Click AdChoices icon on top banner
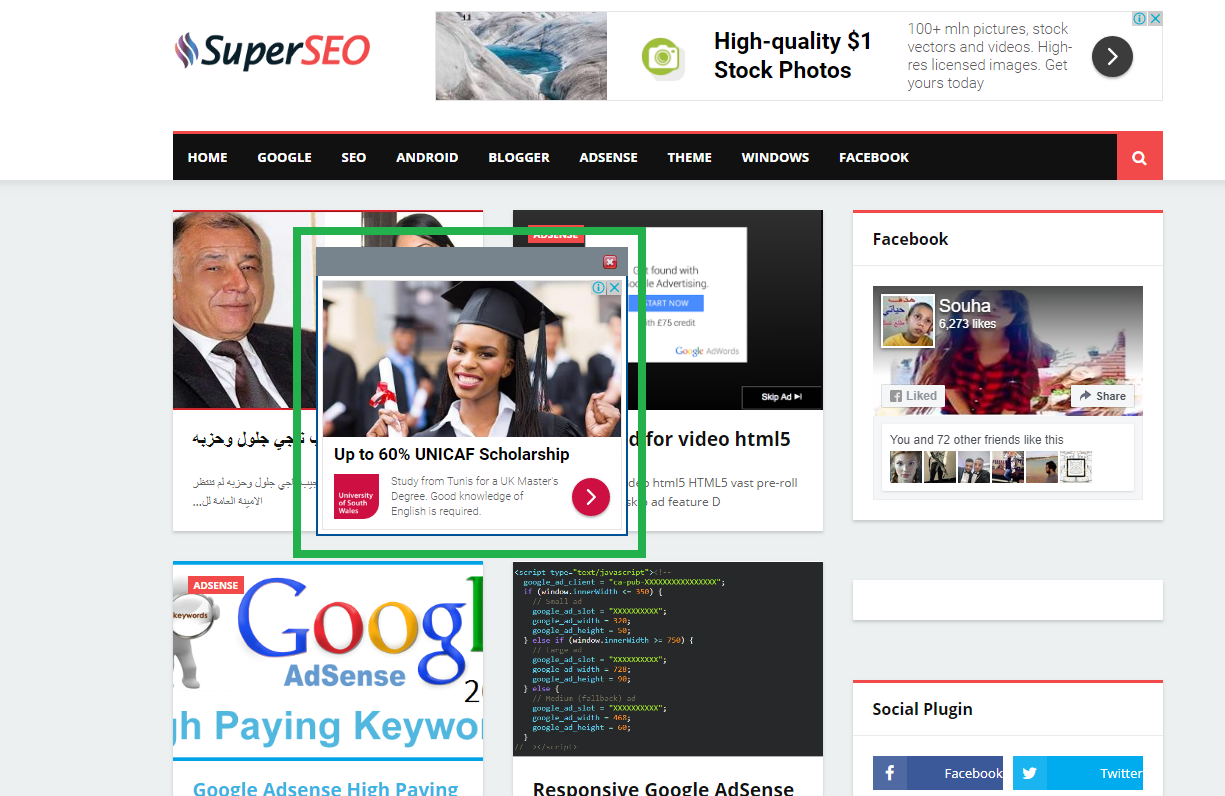The height and width of the screenshot is (796, 1225). pyautogui.click(x=1139, y=19)
